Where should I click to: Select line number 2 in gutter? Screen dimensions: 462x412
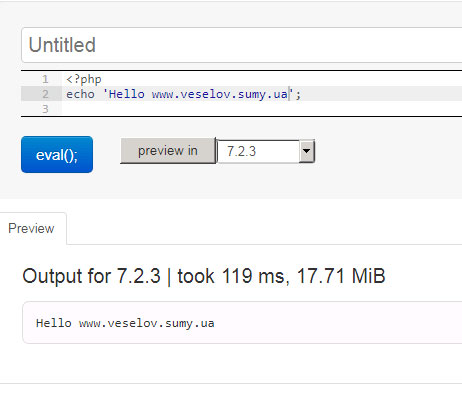point(45,94)
